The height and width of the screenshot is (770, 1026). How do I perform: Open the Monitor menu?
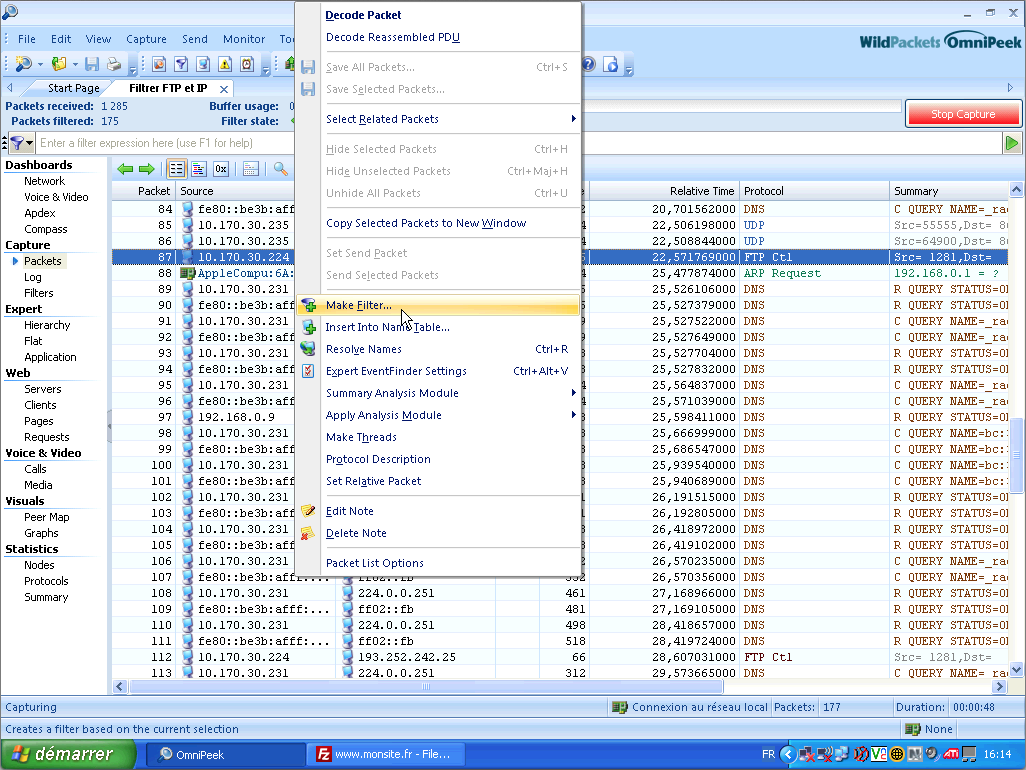[x=243, y=39]
